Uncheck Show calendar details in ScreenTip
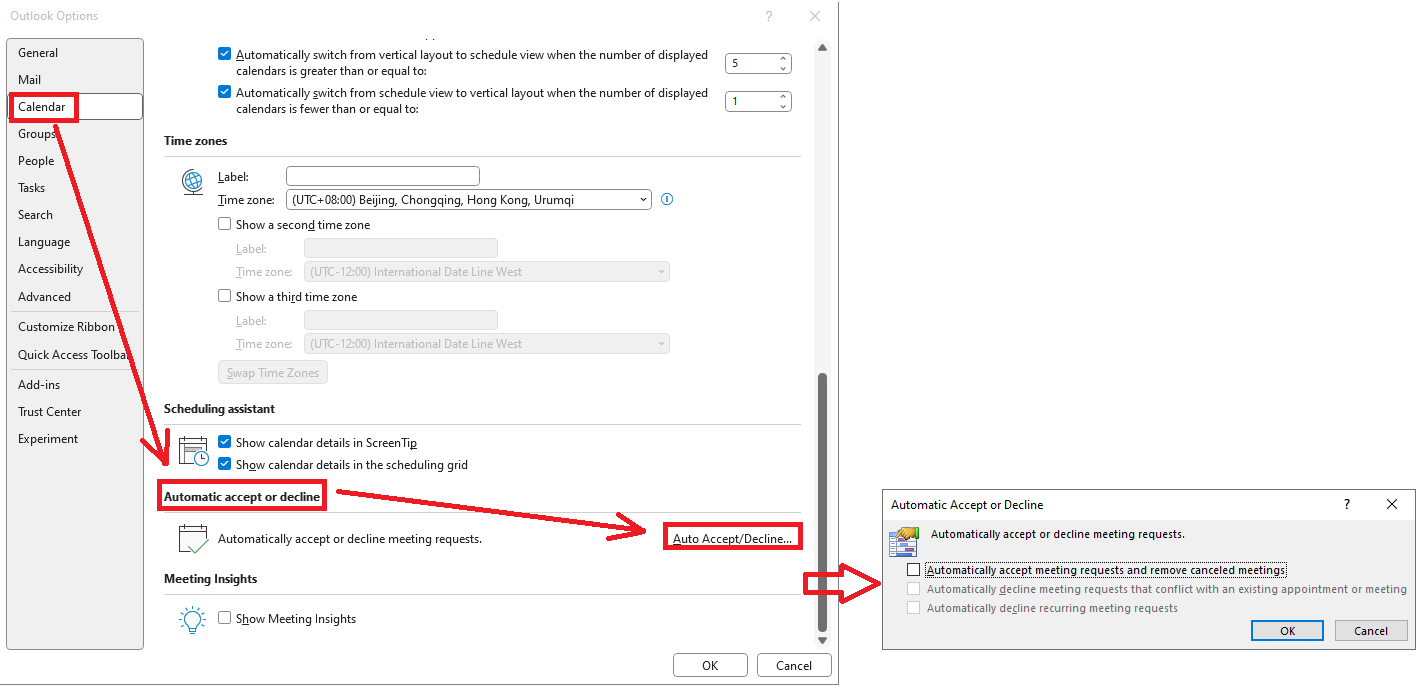1423x686 pixels. (x=225, y=442)
